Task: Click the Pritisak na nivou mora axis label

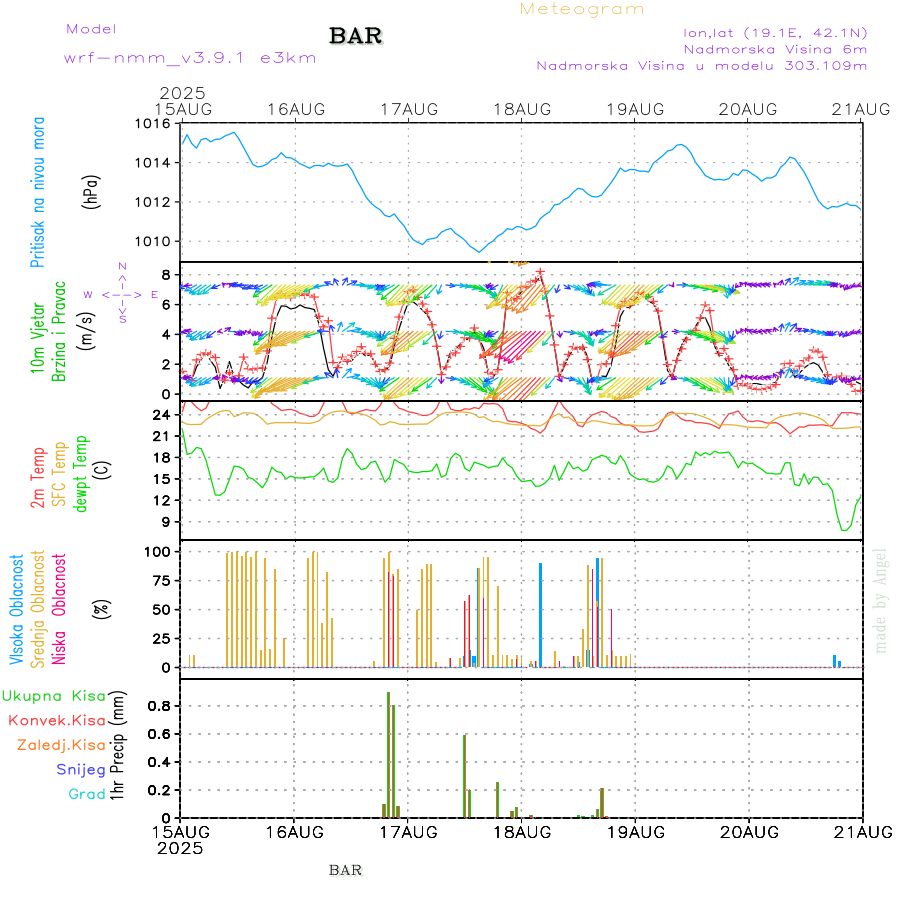Action: coord(38,192)
